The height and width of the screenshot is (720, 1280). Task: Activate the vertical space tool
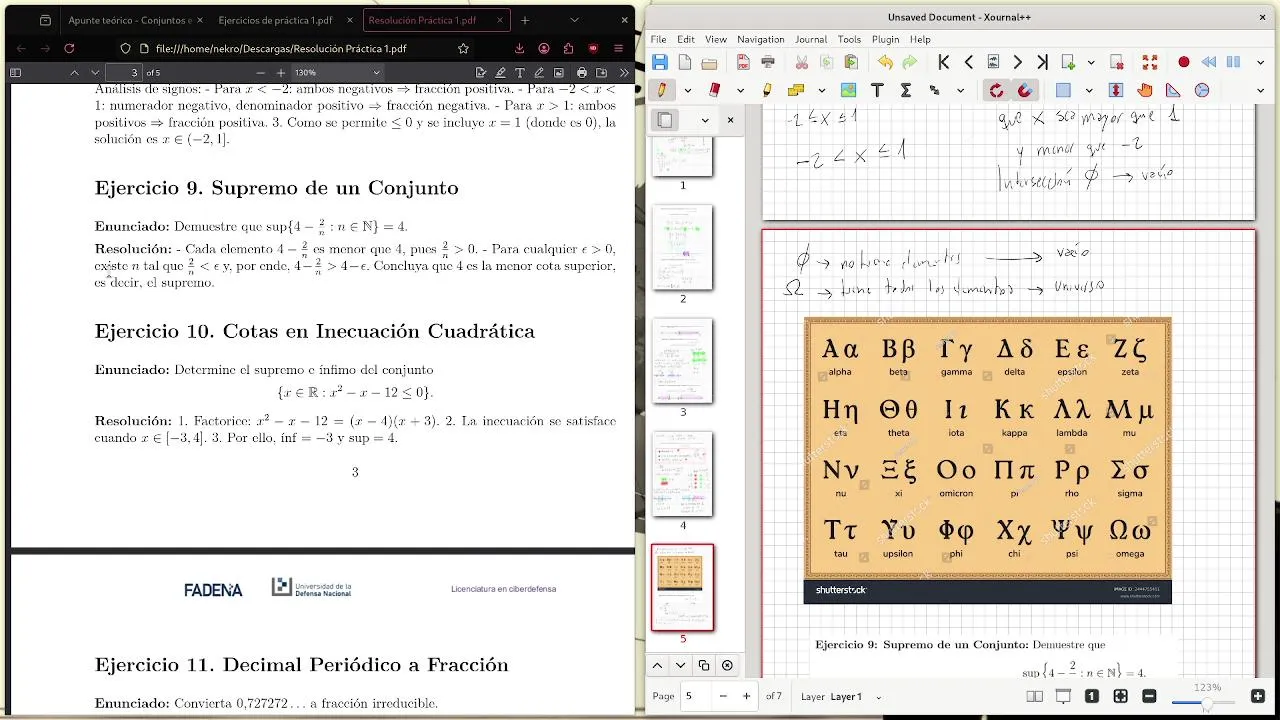pos(1116,90)
